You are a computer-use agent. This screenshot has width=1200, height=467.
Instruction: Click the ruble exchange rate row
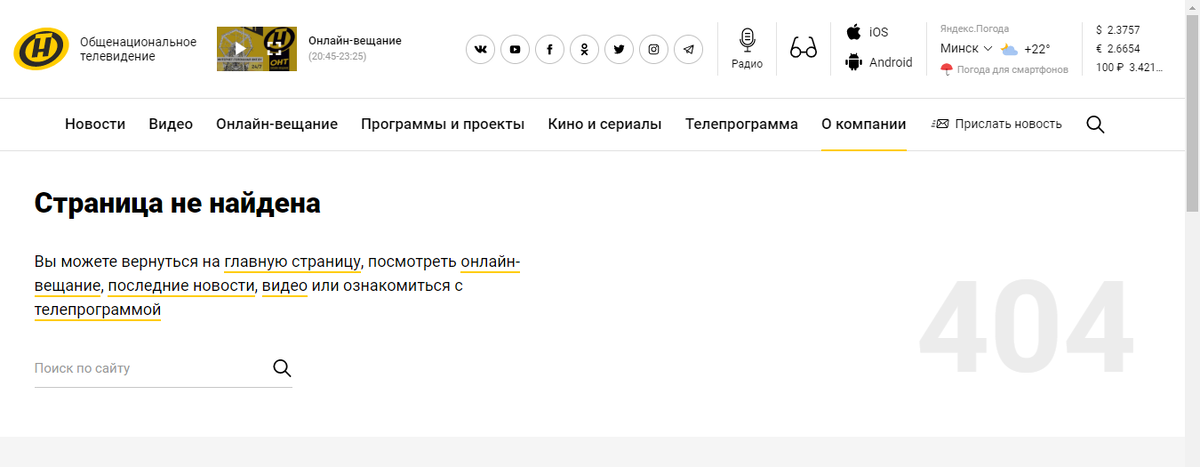[1130, 67]
